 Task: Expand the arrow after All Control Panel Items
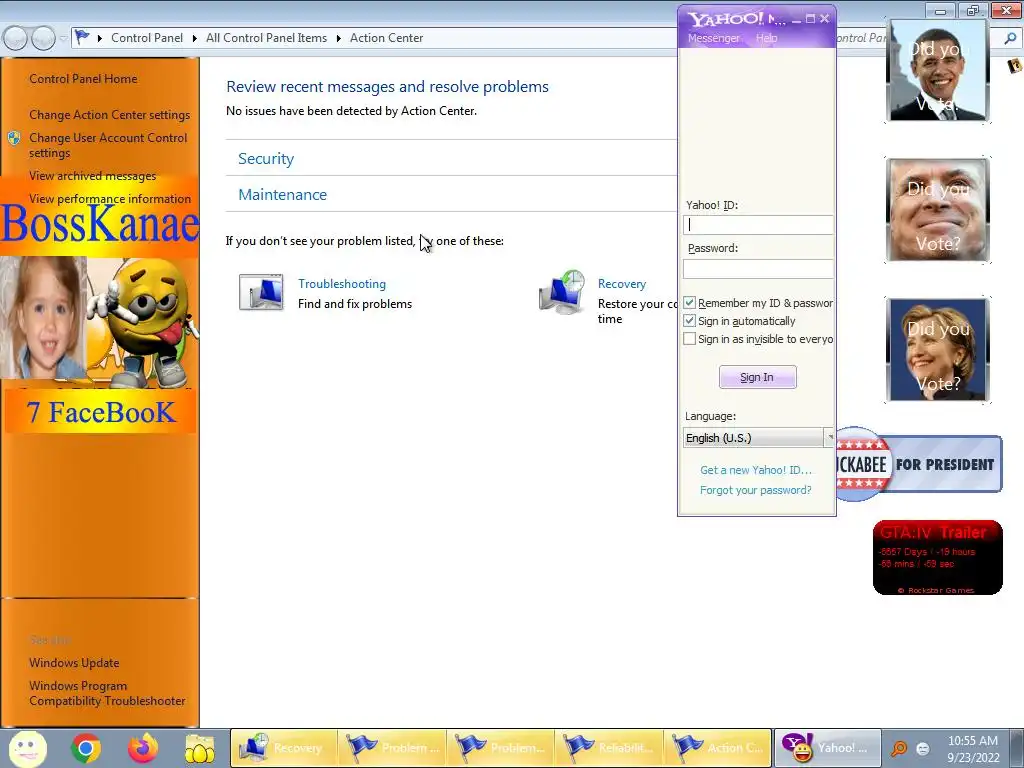(338, 38)
